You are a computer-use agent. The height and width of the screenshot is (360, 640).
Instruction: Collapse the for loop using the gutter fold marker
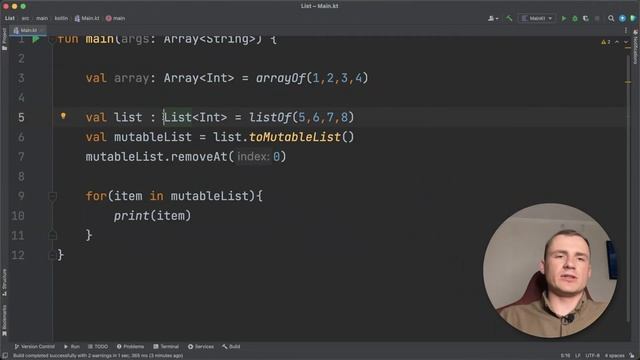(x=52, y=197)
